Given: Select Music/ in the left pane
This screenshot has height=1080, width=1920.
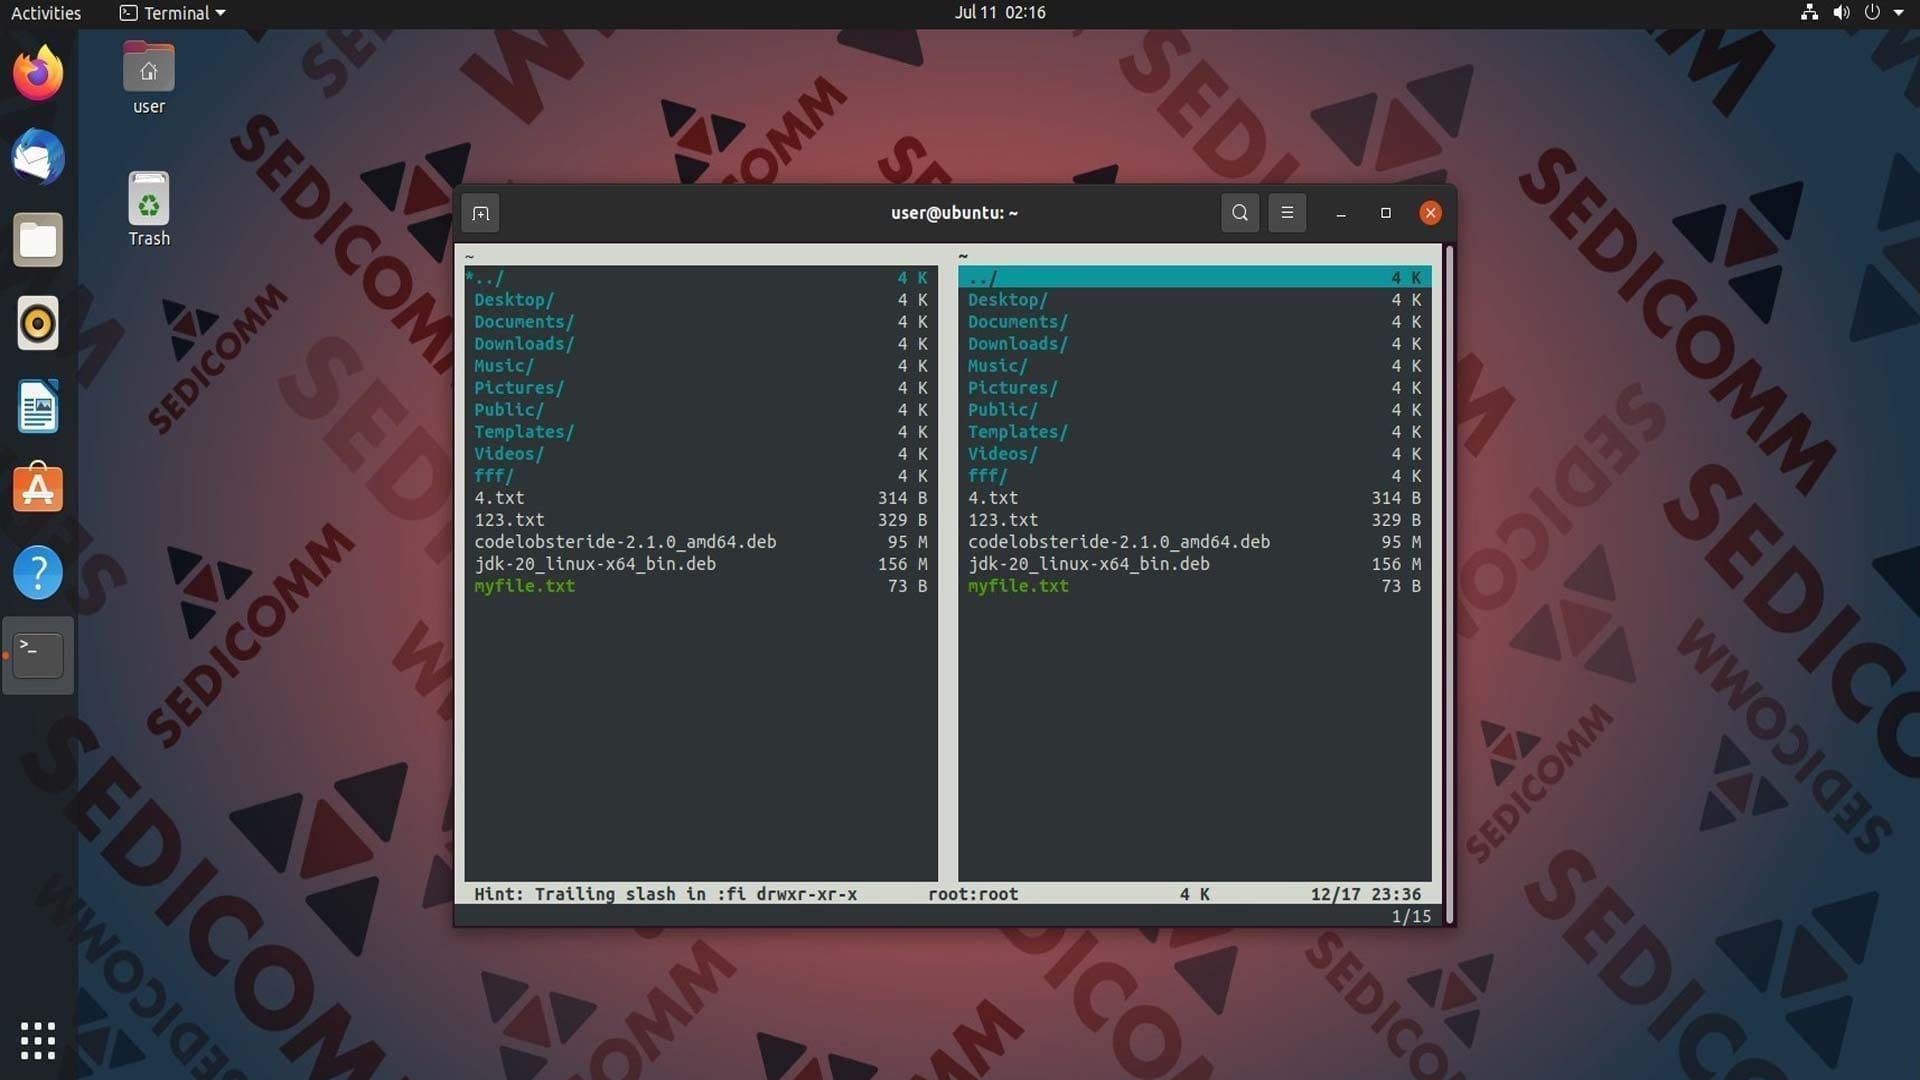Looking at the screenshot, I should tap(701, 366).
